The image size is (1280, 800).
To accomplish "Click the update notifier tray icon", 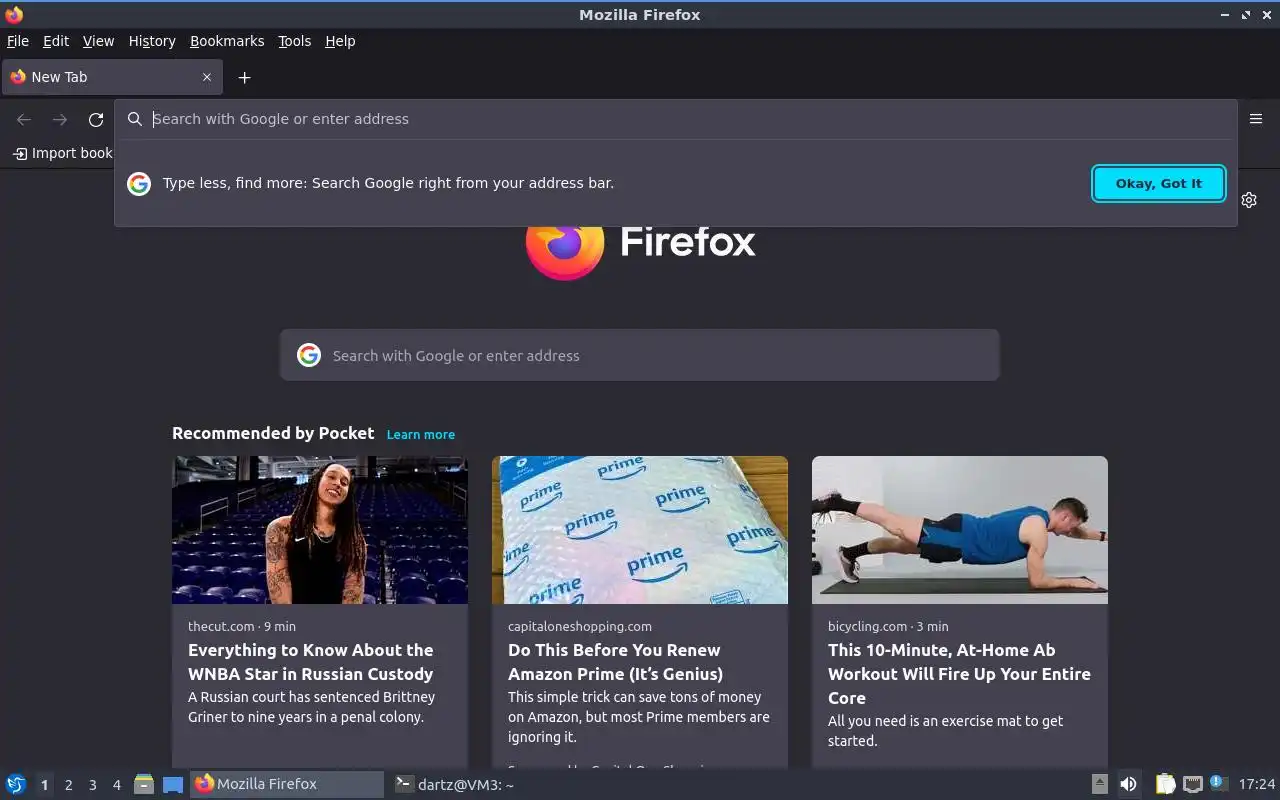I will click(1217, 783).
